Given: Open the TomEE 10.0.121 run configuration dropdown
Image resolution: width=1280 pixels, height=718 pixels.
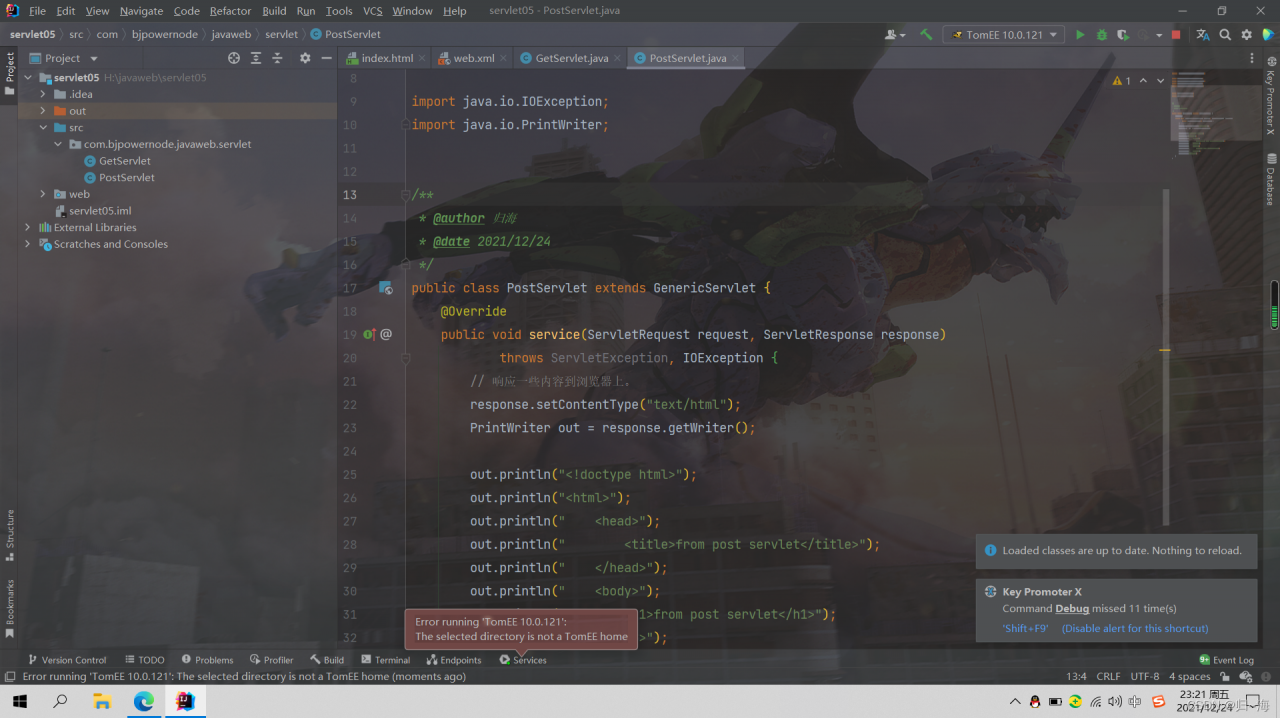Looking at the screenshot, I should [1003, 35].
